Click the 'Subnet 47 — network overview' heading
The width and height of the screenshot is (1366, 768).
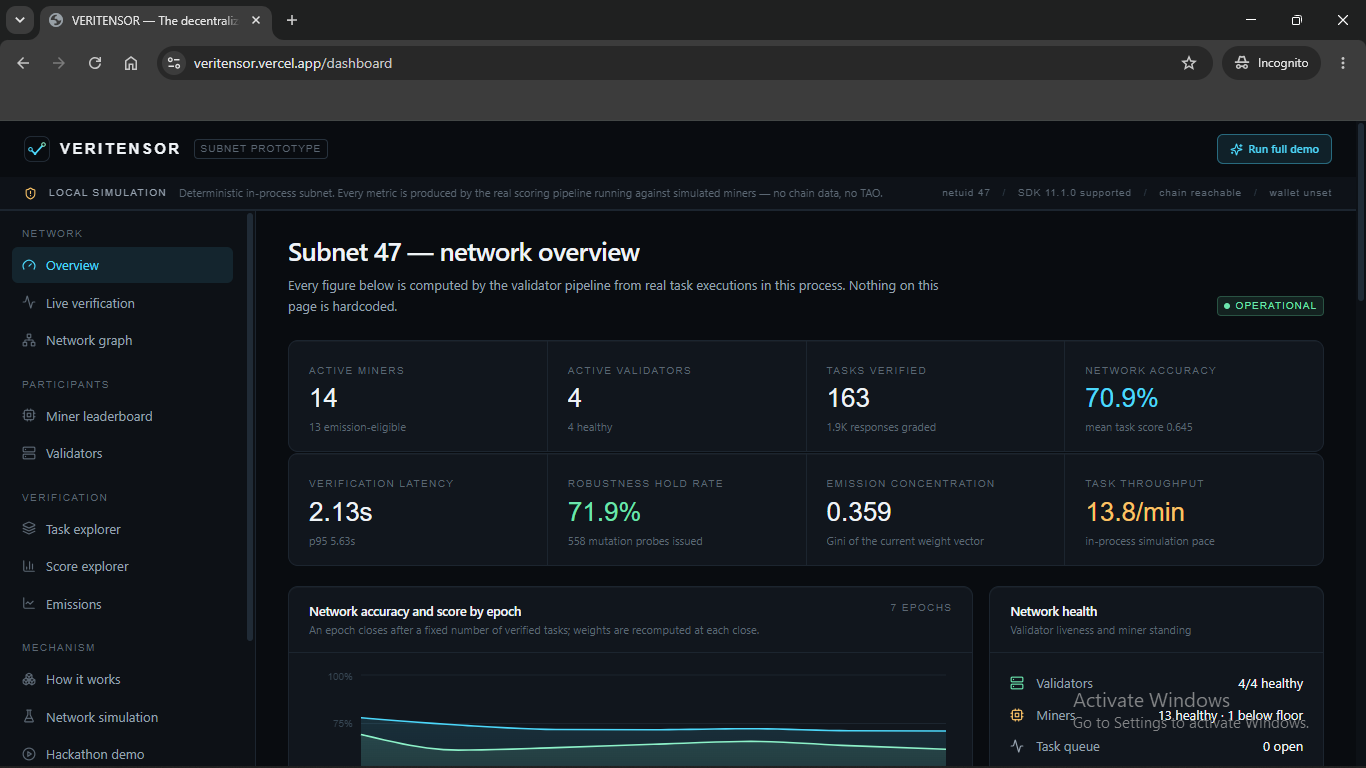point(464,252)
